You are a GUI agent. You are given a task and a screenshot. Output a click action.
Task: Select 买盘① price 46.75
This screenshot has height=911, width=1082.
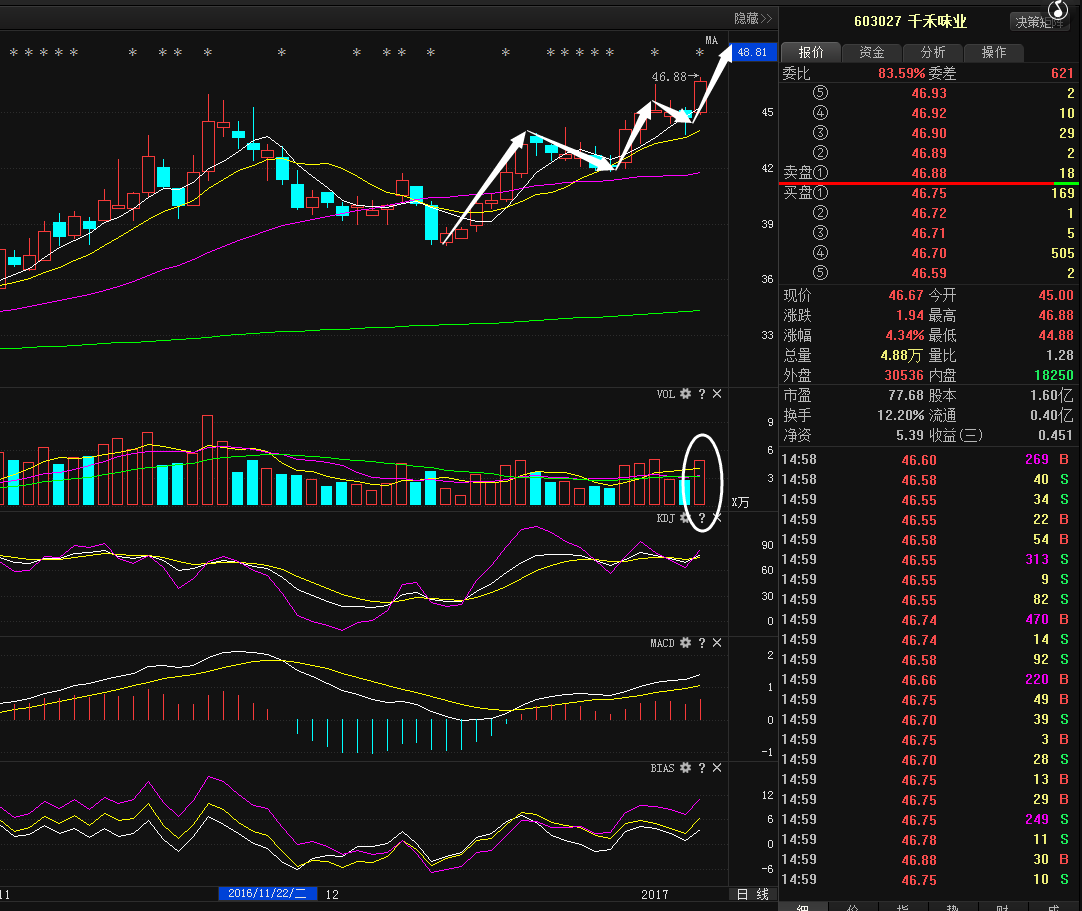coord(929,193)
